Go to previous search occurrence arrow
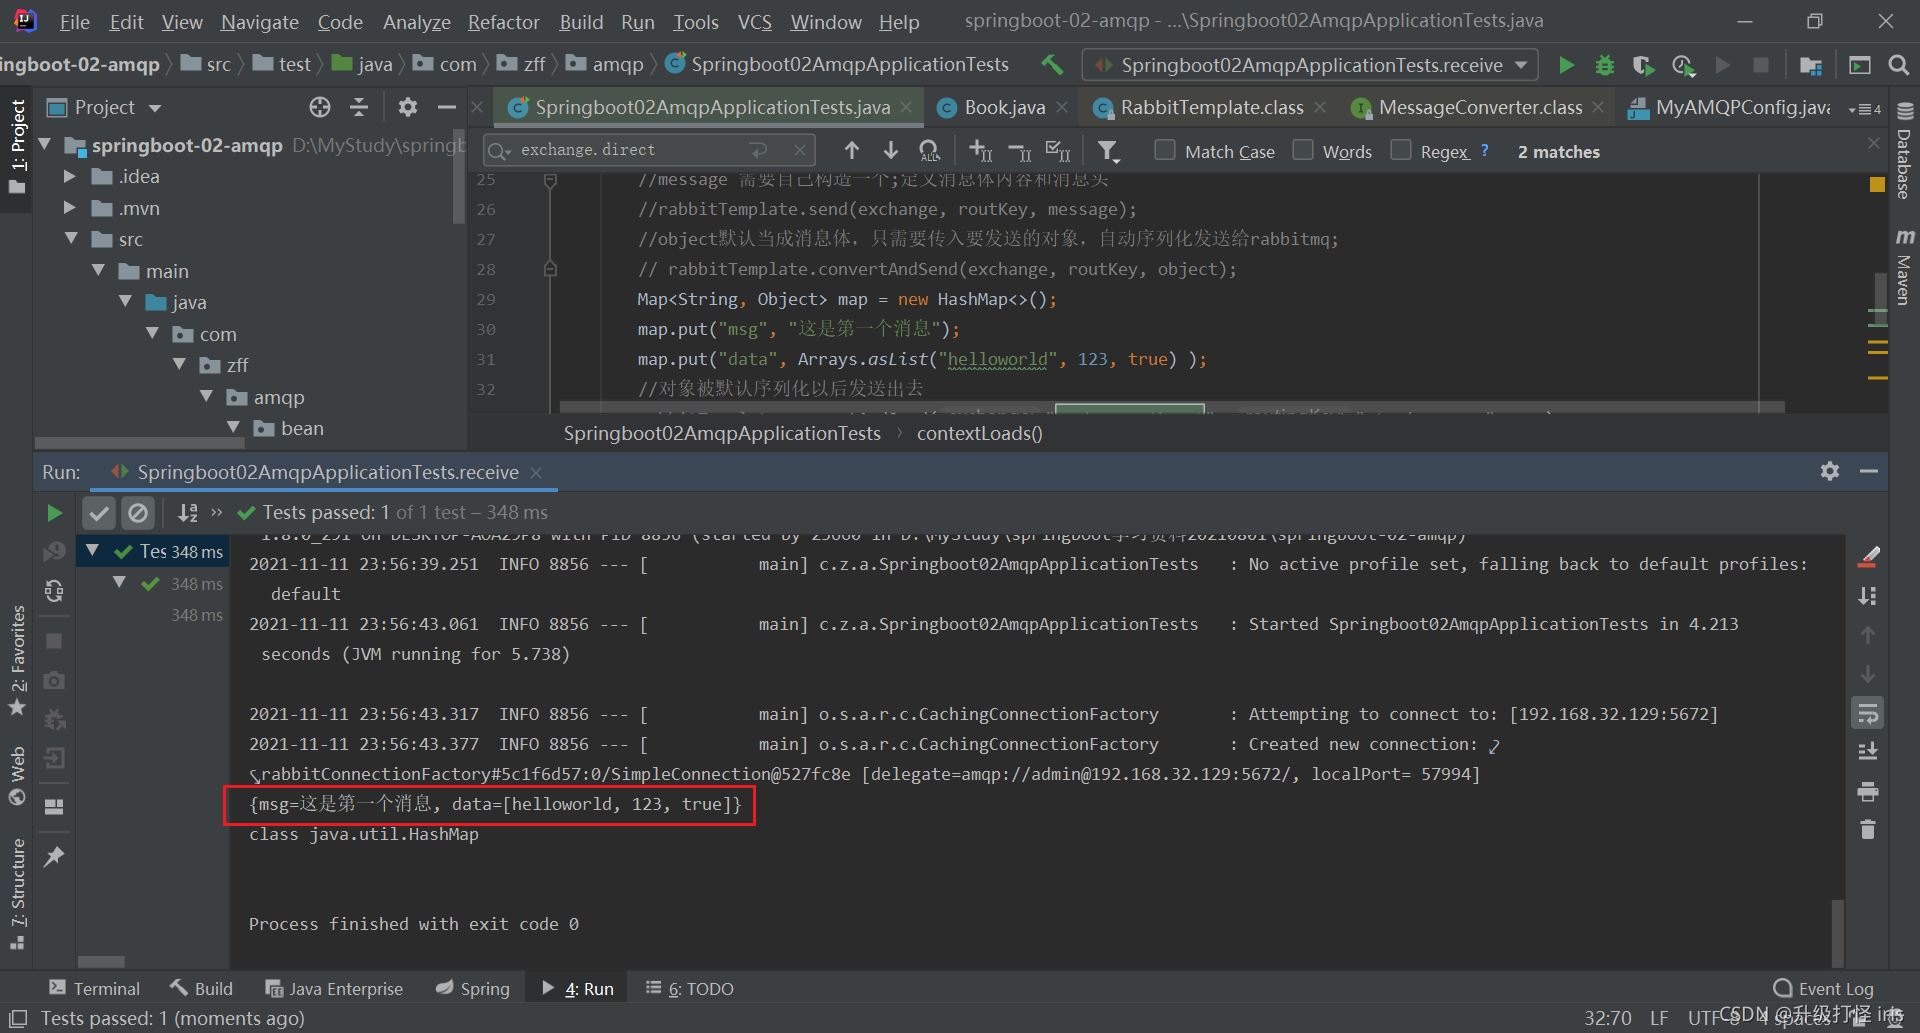1920x1033 pixels. [x=851, y=150]
